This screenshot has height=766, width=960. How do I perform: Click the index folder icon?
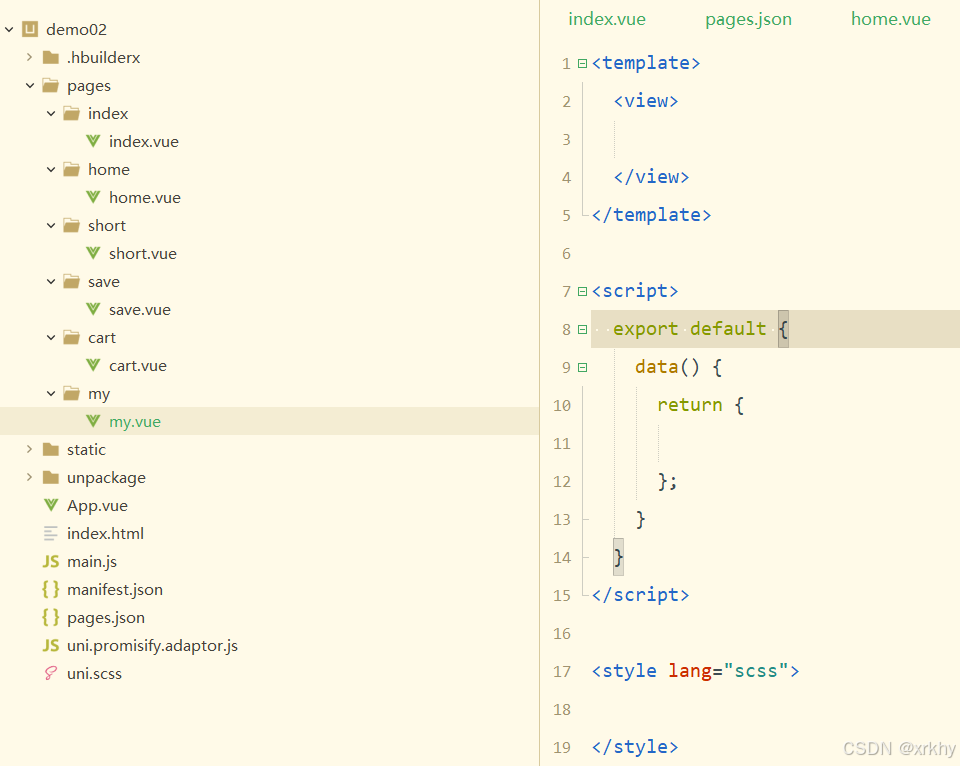72,113
